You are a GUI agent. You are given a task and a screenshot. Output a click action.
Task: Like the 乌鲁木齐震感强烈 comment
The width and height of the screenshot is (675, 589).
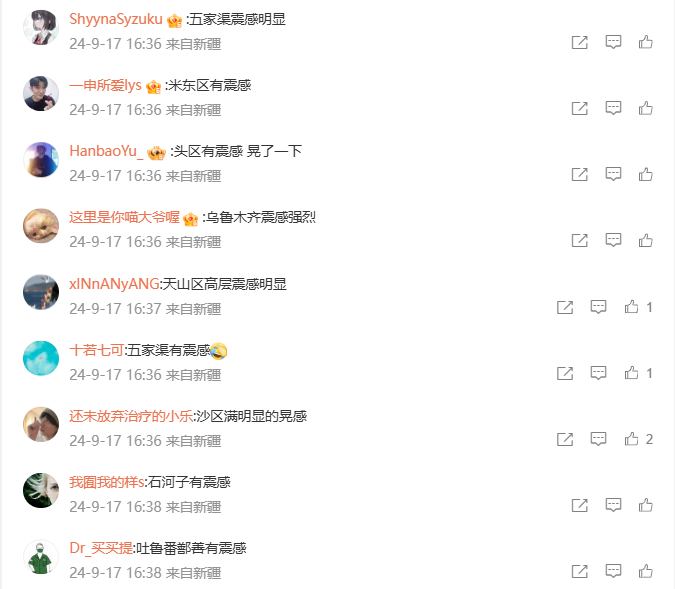click(x=645, y=240)
